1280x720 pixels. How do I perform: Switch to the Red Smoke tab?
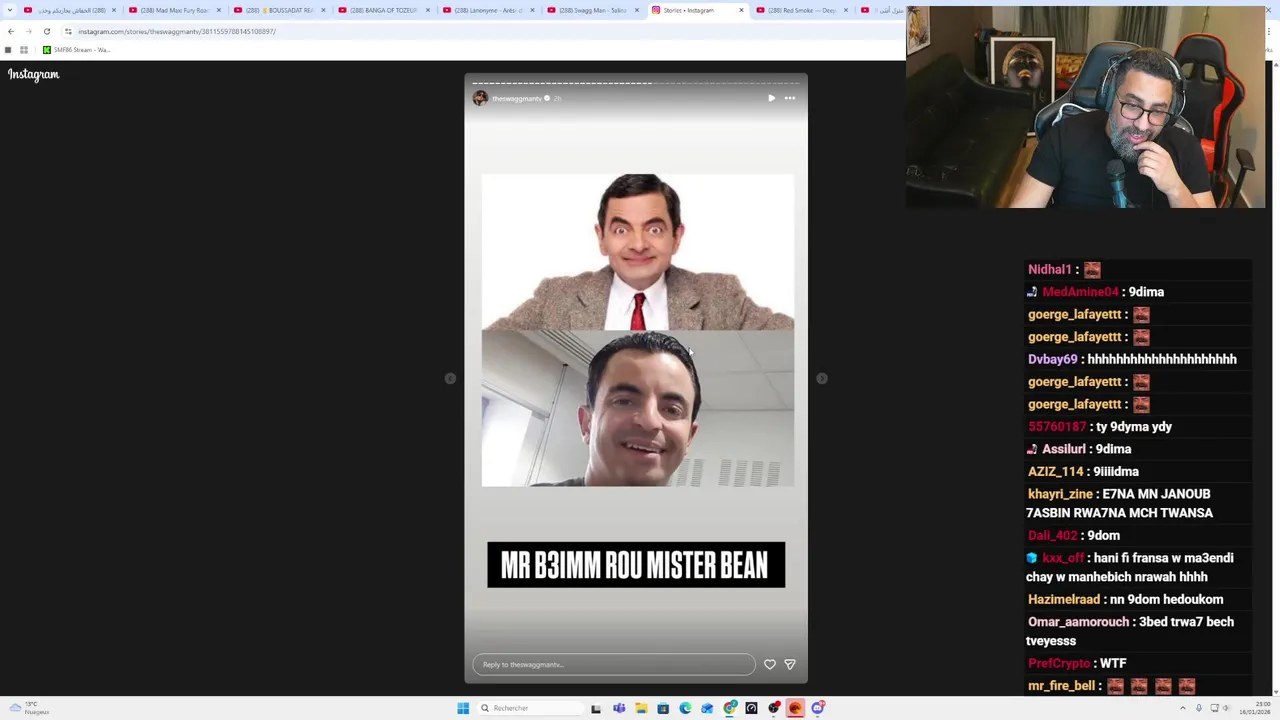click(802, 10)
